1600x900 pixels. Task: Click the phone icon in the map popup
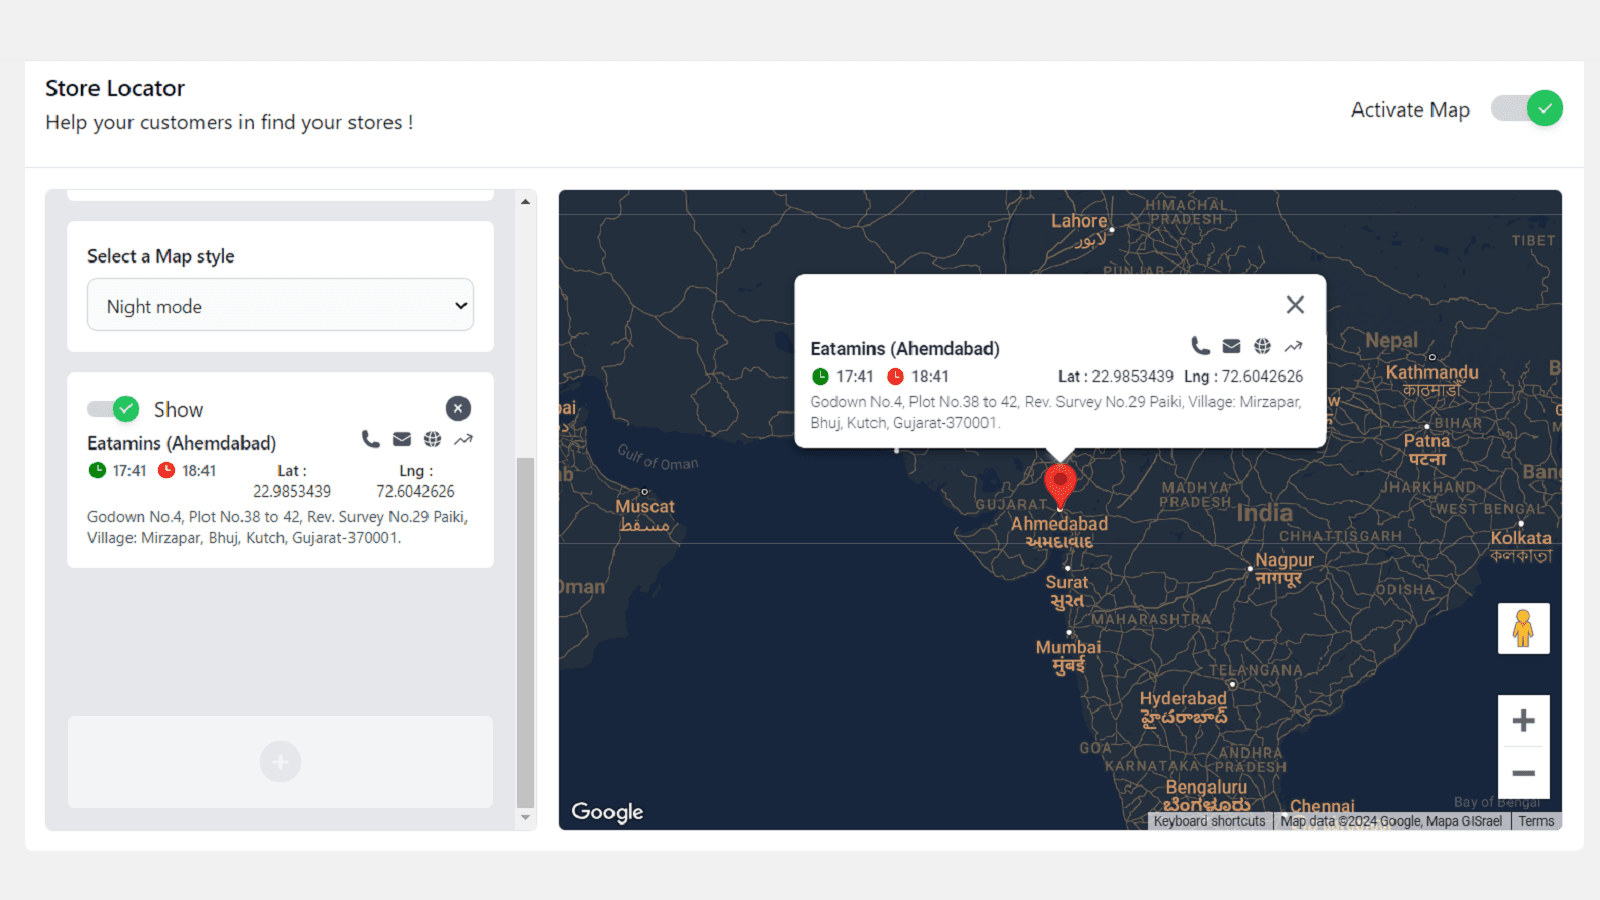pos(1200,346)
